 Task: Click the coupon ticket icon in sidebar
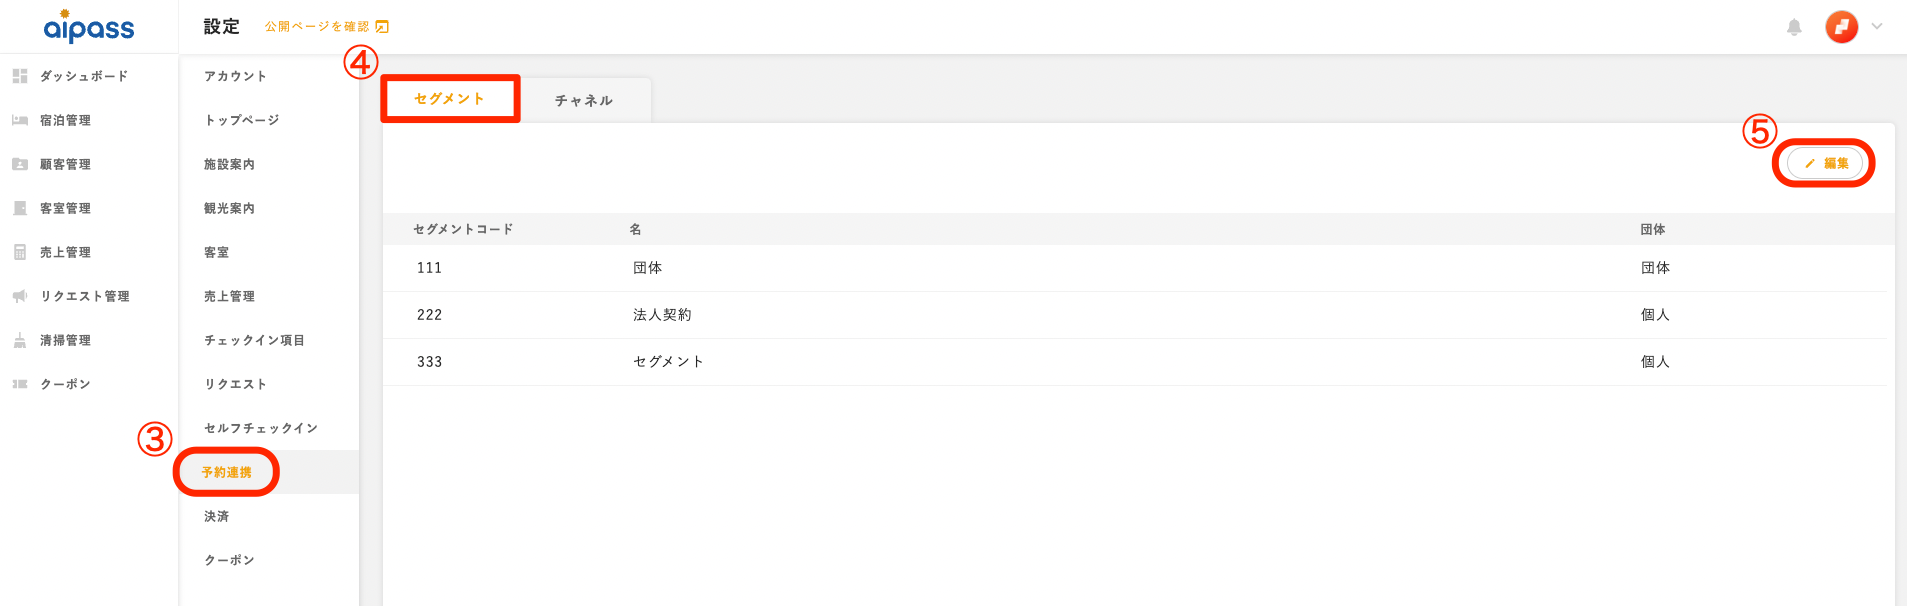[x=20, y=384]
